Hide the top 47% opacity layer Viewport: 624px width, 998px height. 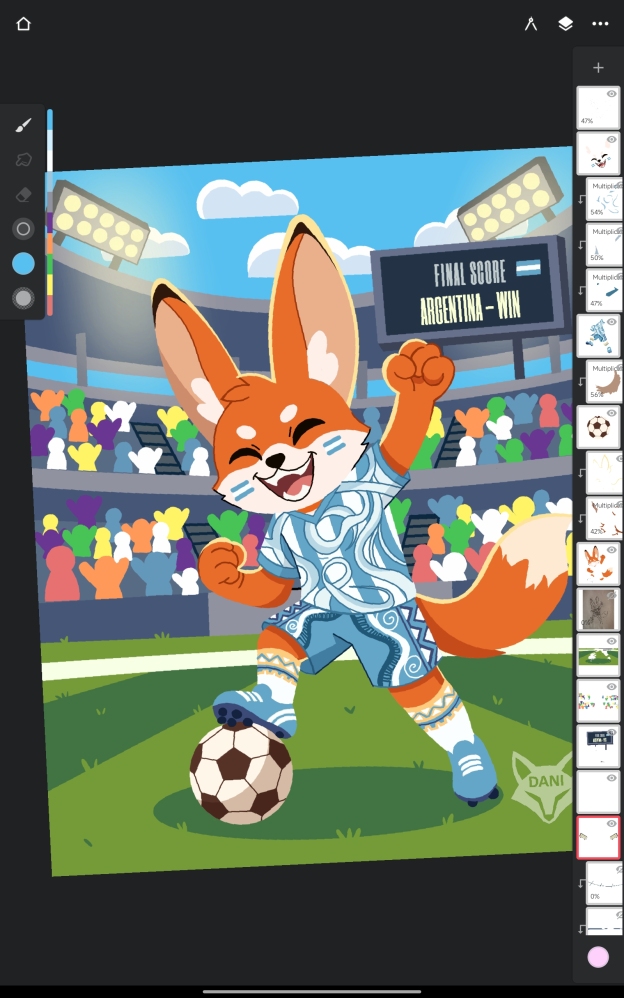point(611,94)
